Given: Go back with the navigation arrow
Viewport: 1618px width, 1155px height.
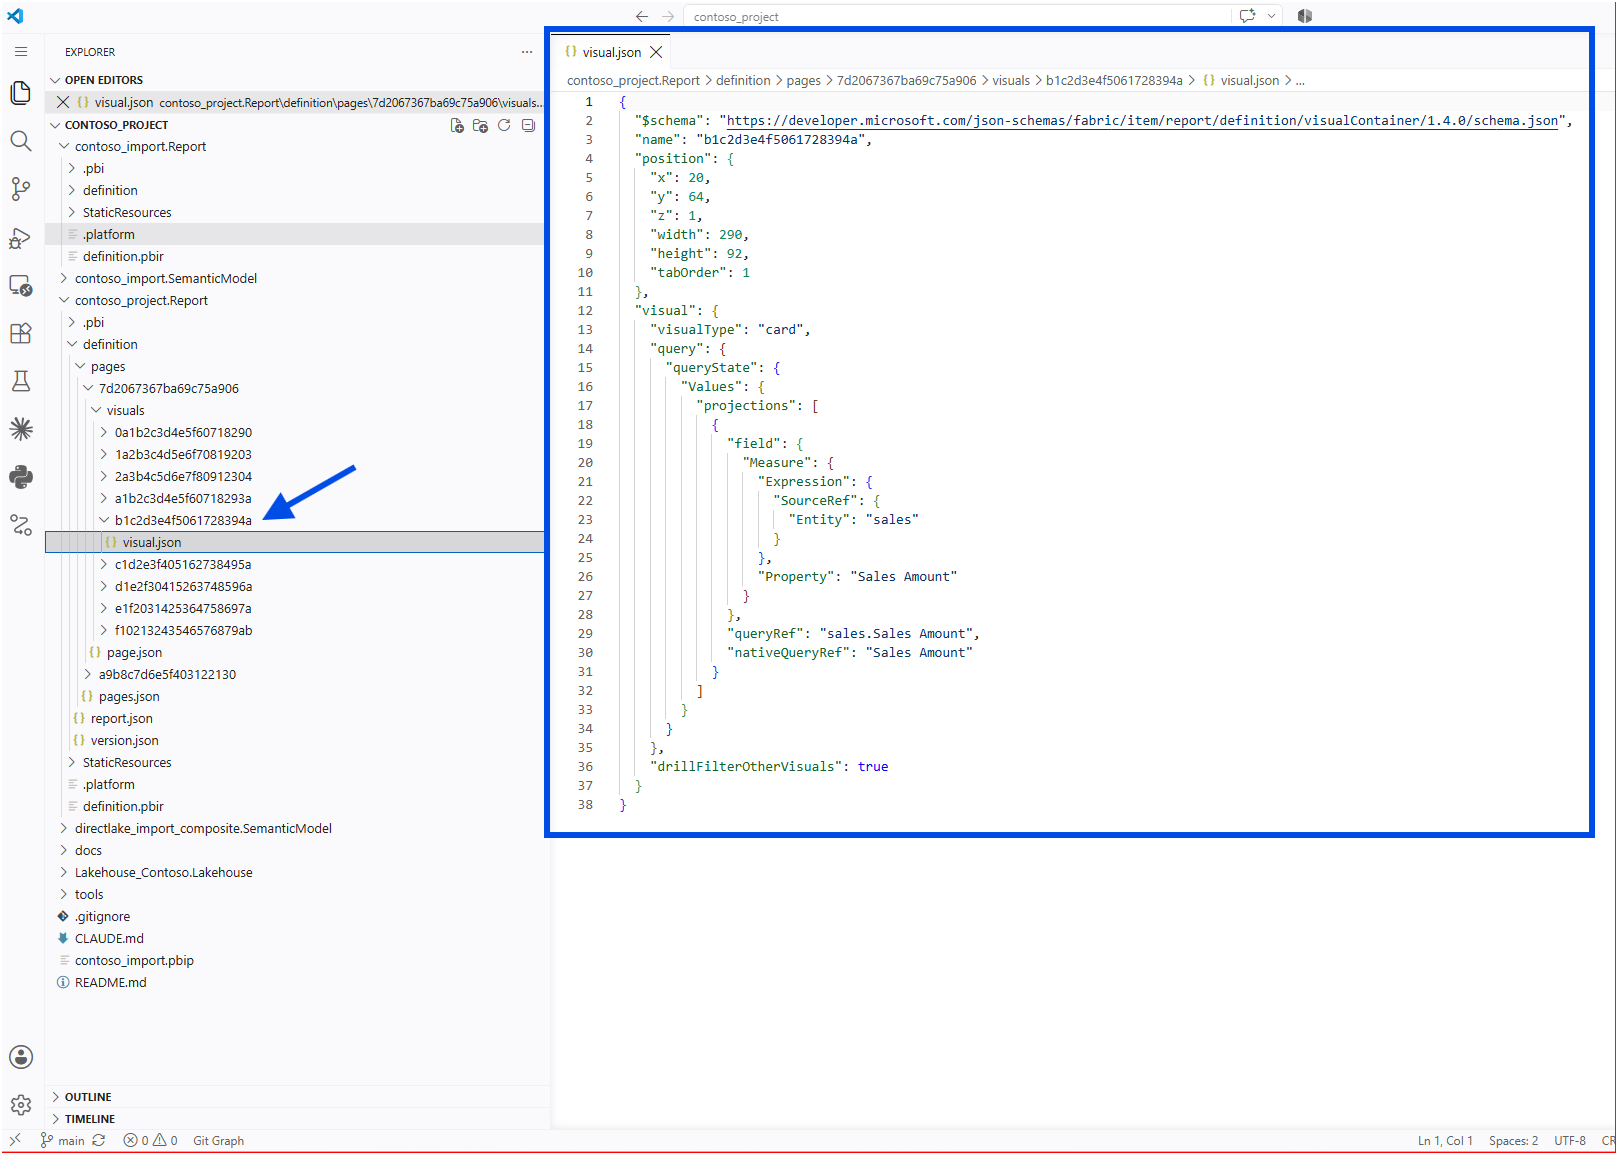Looking at the screenshot, I should pos(642,16).
